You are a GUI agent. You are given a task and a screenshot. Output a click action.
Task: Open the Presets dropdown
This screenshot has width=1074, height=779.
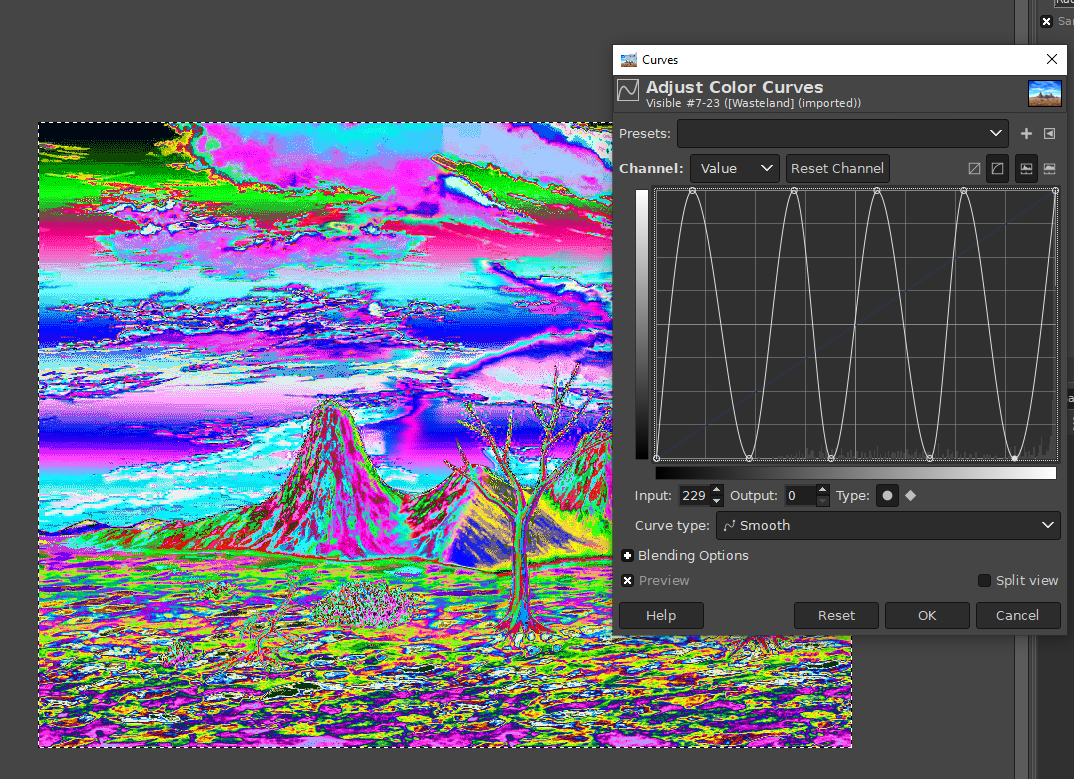(842, 134)
